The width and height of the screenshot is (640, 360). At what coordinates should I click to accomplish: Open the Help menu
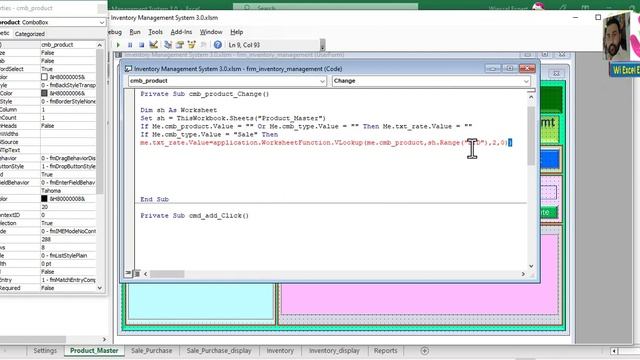pos(236,32)
